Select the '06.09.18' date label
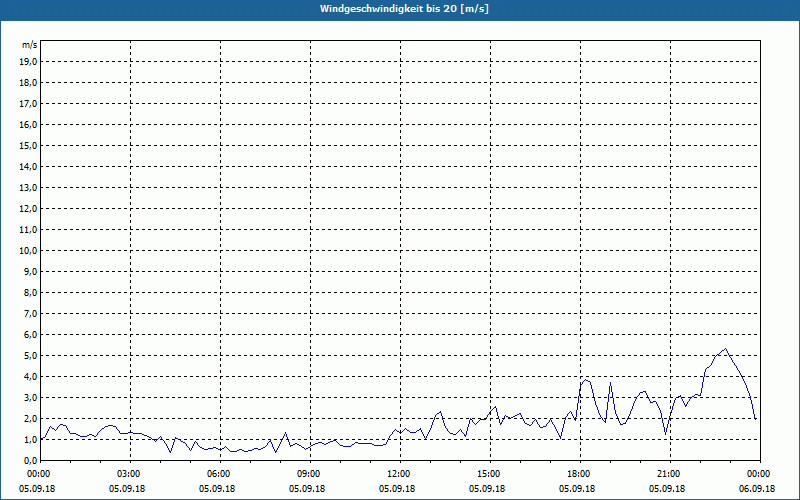This screenshot has width=800, height=500. tap(757, 488)
